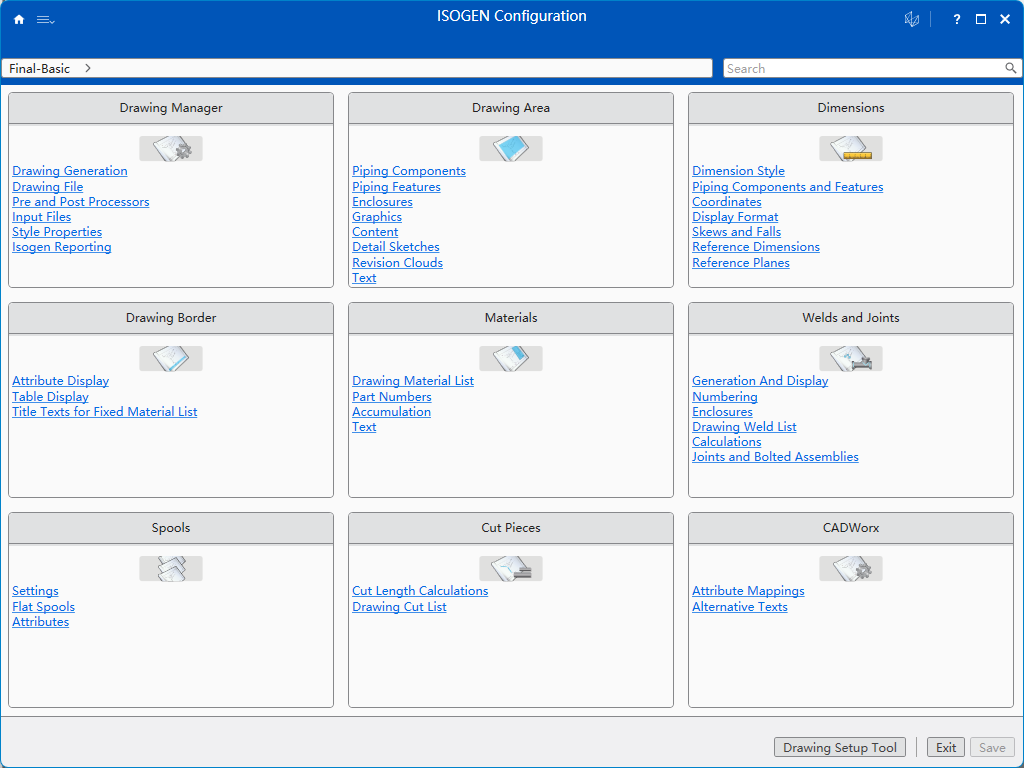The width and height of the screenshot is (1024, 768).
Task: Open the Input Files link
Action: pos(42,217)
